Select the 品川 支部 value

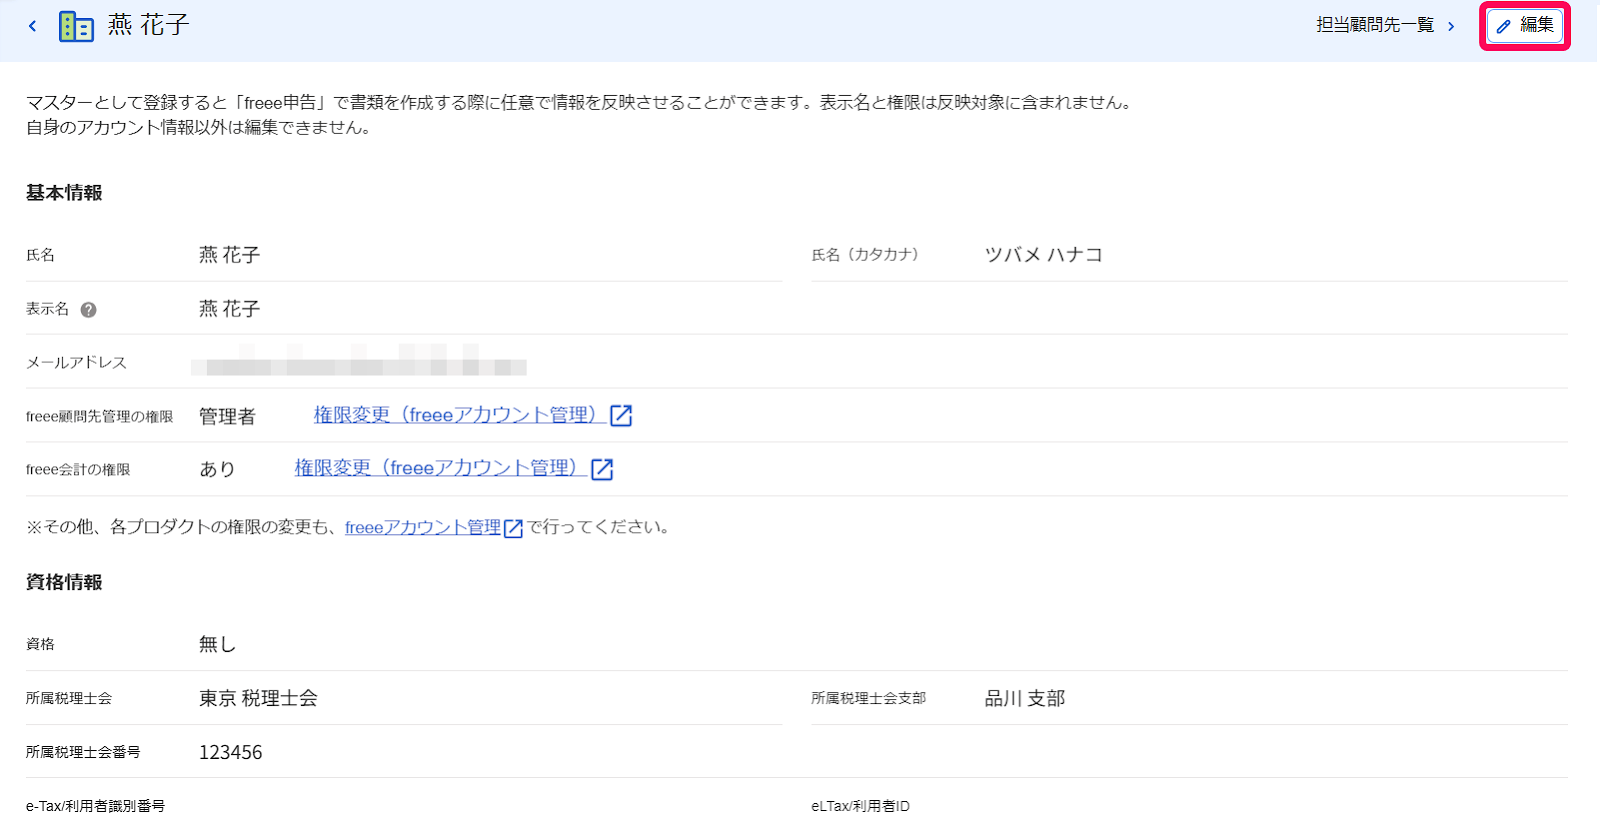pyautogui.click(x=1025, y=698)
